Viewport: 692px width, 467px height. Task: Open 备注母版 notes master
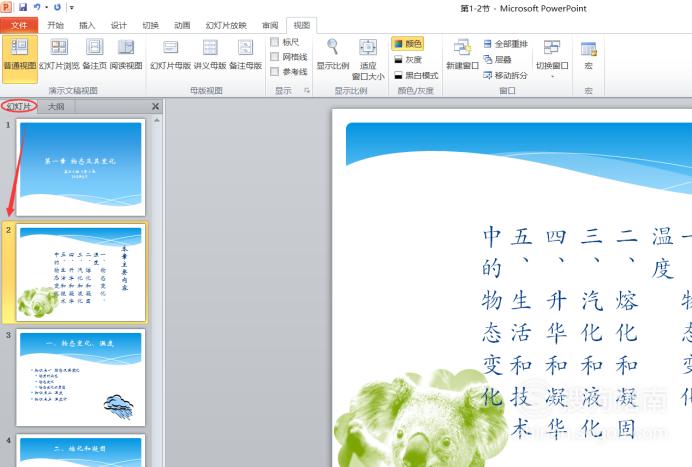pyautogui.click(x=245, y=54)
